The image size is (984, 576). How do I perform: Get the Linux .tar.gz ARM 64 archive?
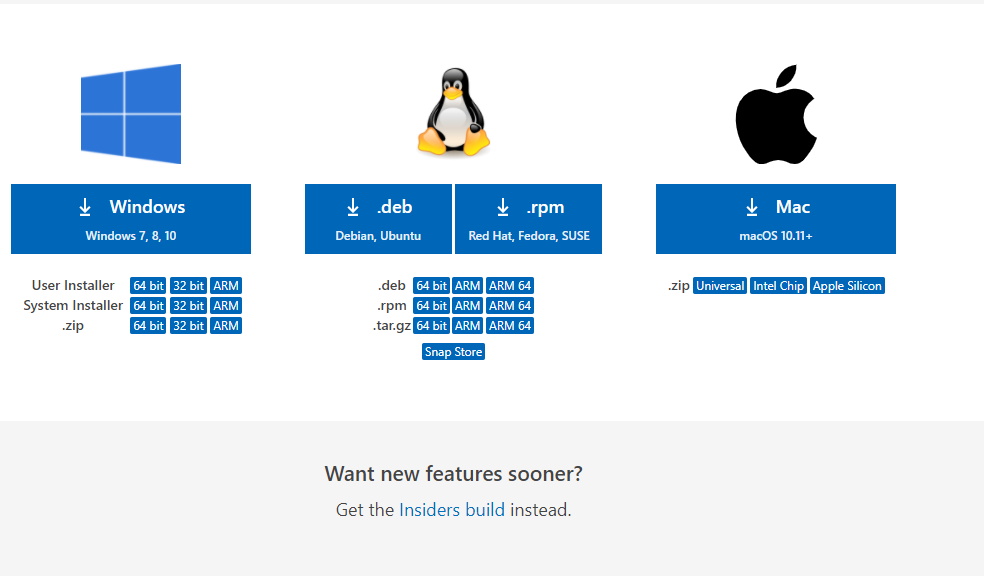tap(510, 326)
